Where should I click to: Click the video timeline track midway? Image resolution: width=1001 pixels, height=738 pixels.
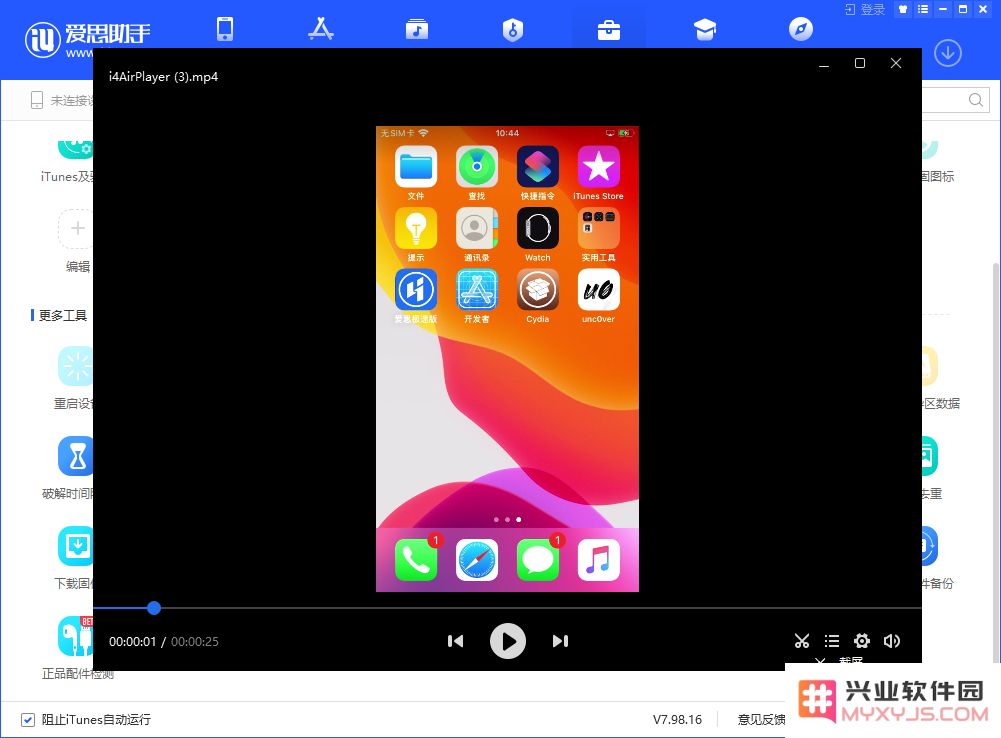pos(508,608)
